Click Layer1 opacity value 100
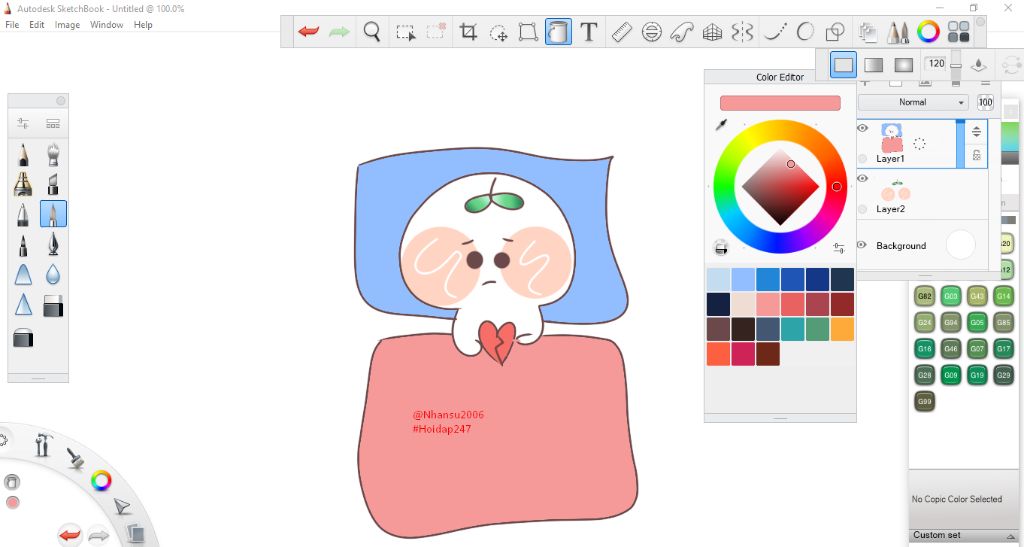The image size is (1024, 547). click(985, 102)
